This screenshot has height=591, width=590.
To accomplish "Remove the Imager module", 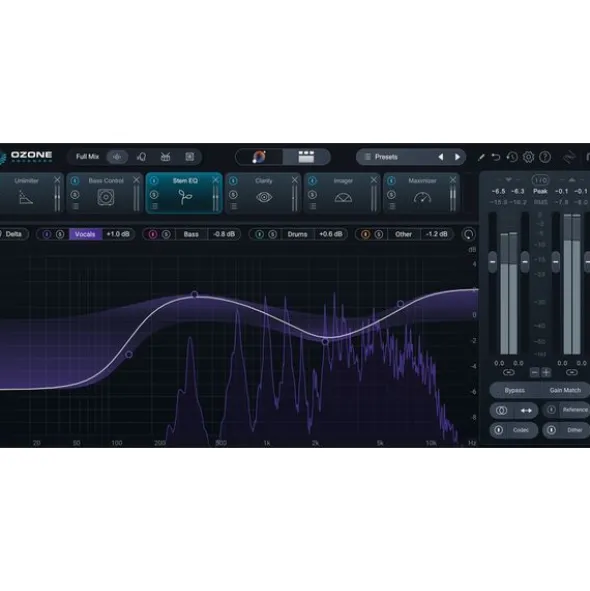I will pos(374,180).
